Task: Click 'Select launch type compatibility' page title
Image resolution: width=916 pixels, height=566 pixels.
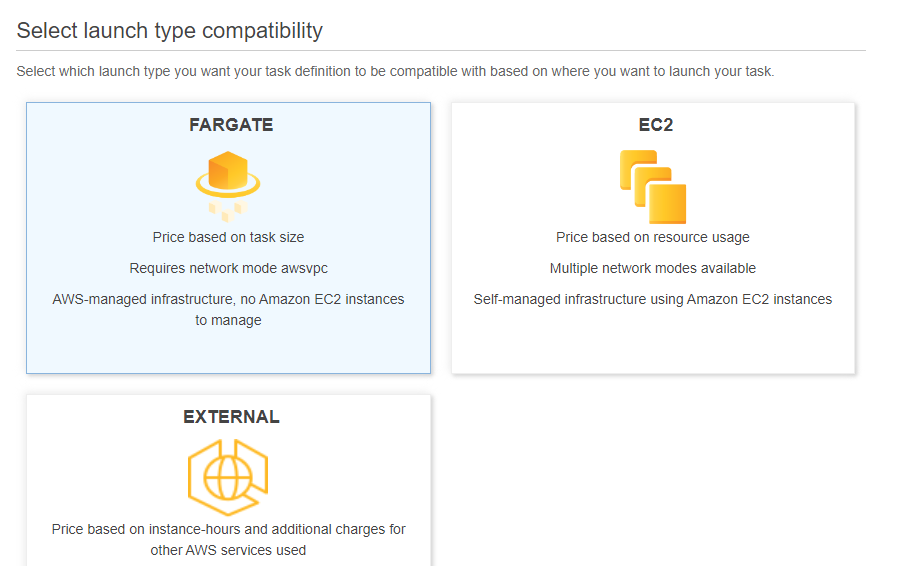Action: pyautogui.click(x=169, y=30)
